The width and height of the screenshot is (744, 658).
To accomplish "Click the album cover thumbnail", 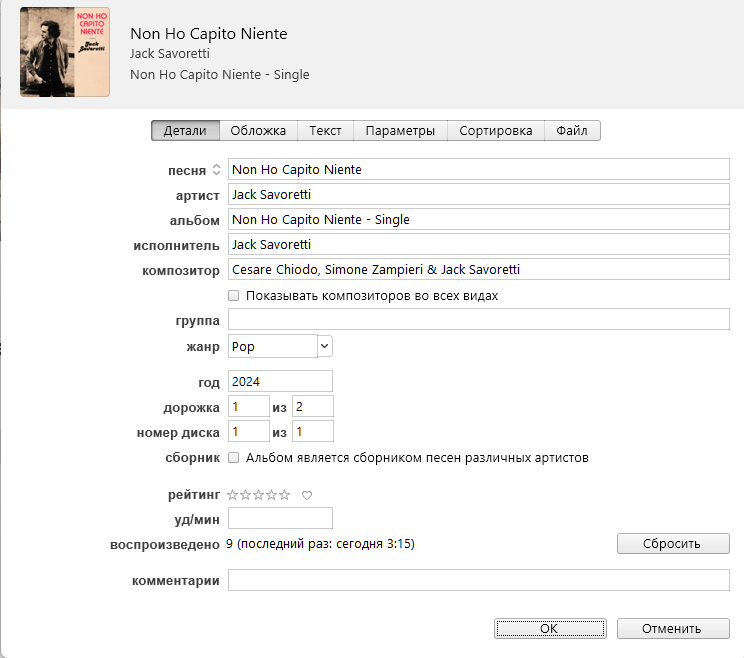I will click(65, 52).
